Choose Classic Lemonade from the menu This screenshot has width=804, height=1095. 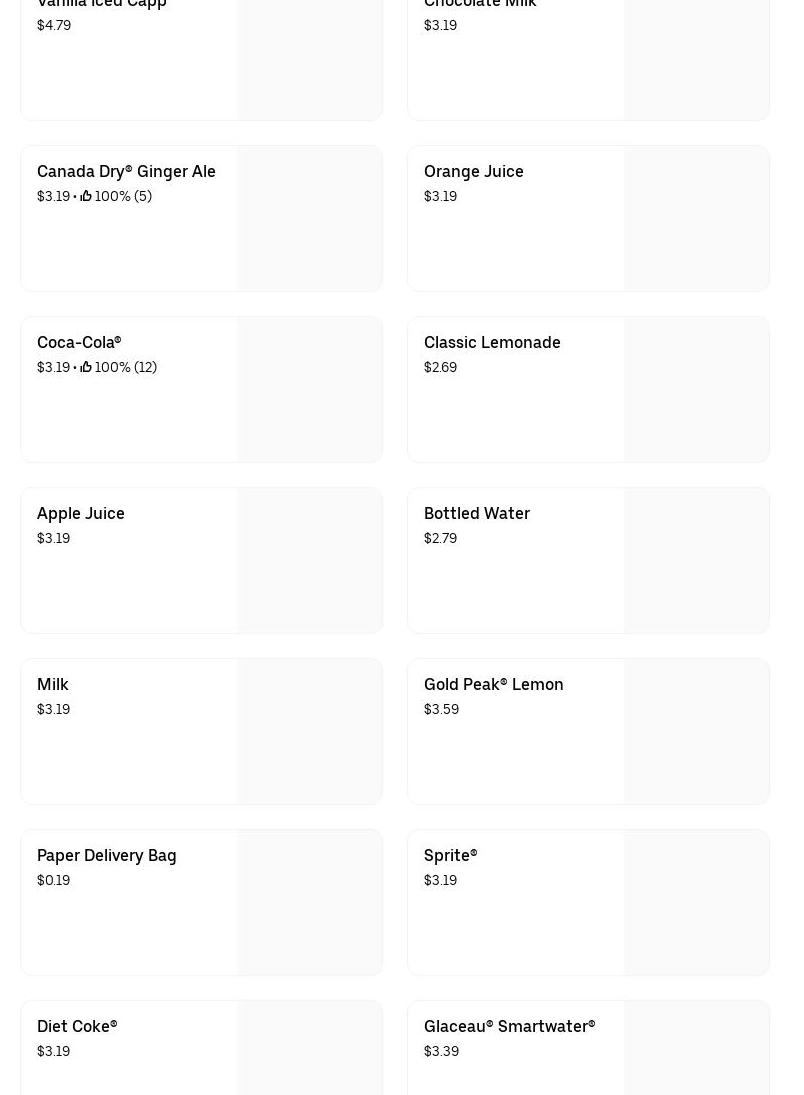click(492, 342)
